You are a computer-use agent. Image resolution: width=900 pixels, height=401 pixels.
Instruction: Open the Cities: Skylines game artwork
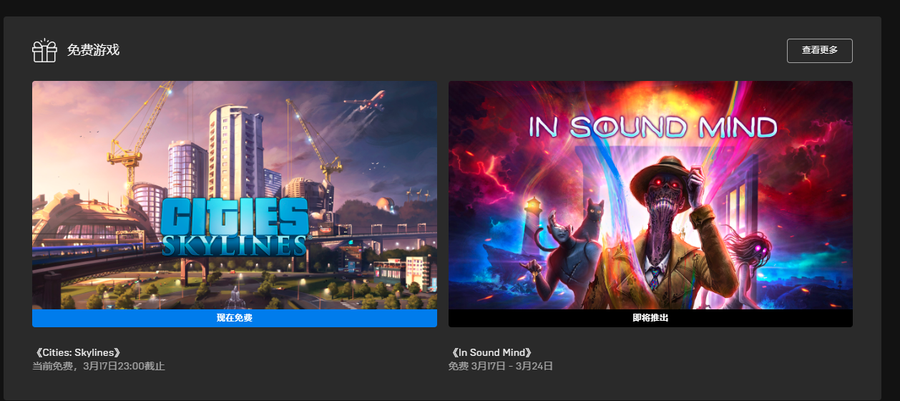[235, 195]
